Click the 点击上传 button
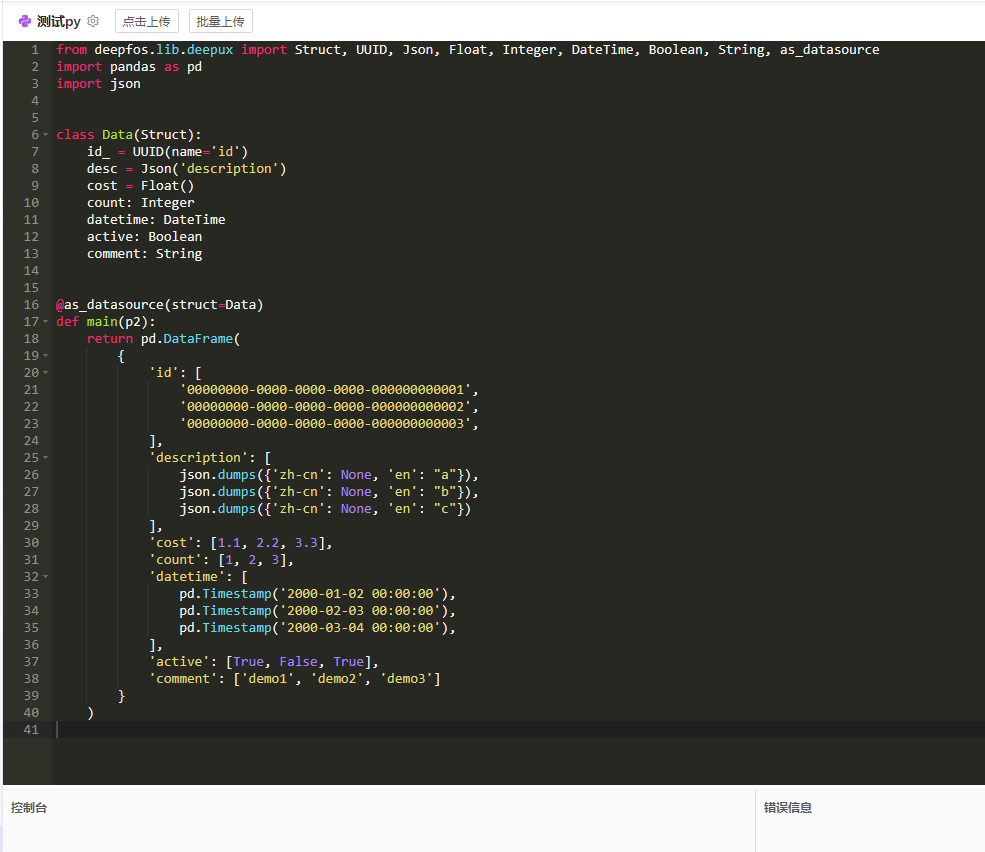Screen dimensions: 985x852 pyautogui.click(x=146, y=21)
